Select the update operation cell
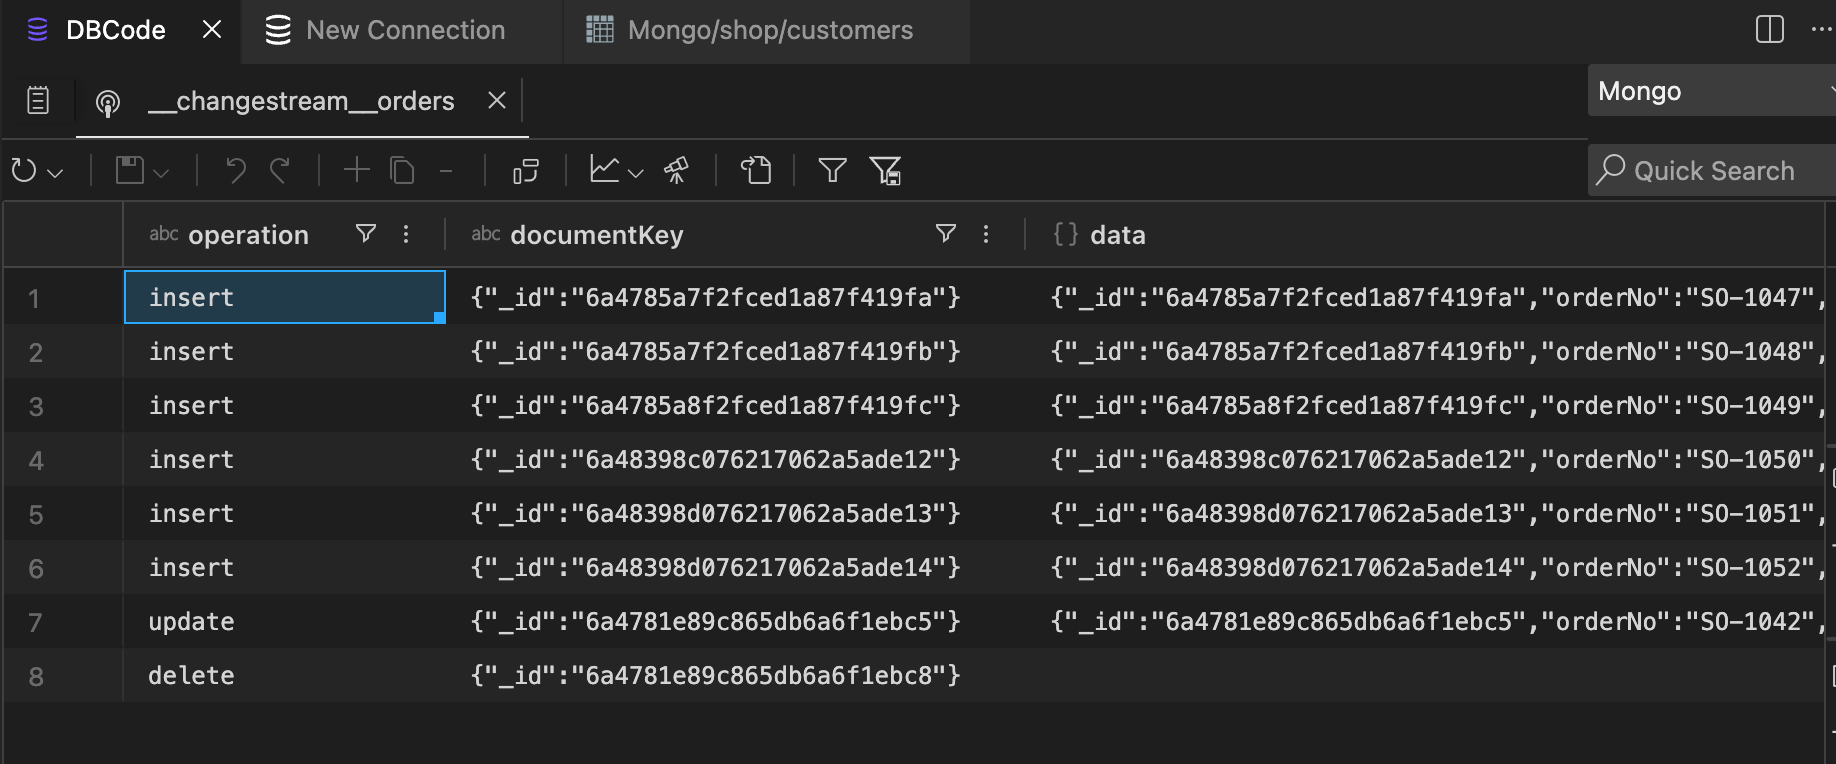 point(285,621)
